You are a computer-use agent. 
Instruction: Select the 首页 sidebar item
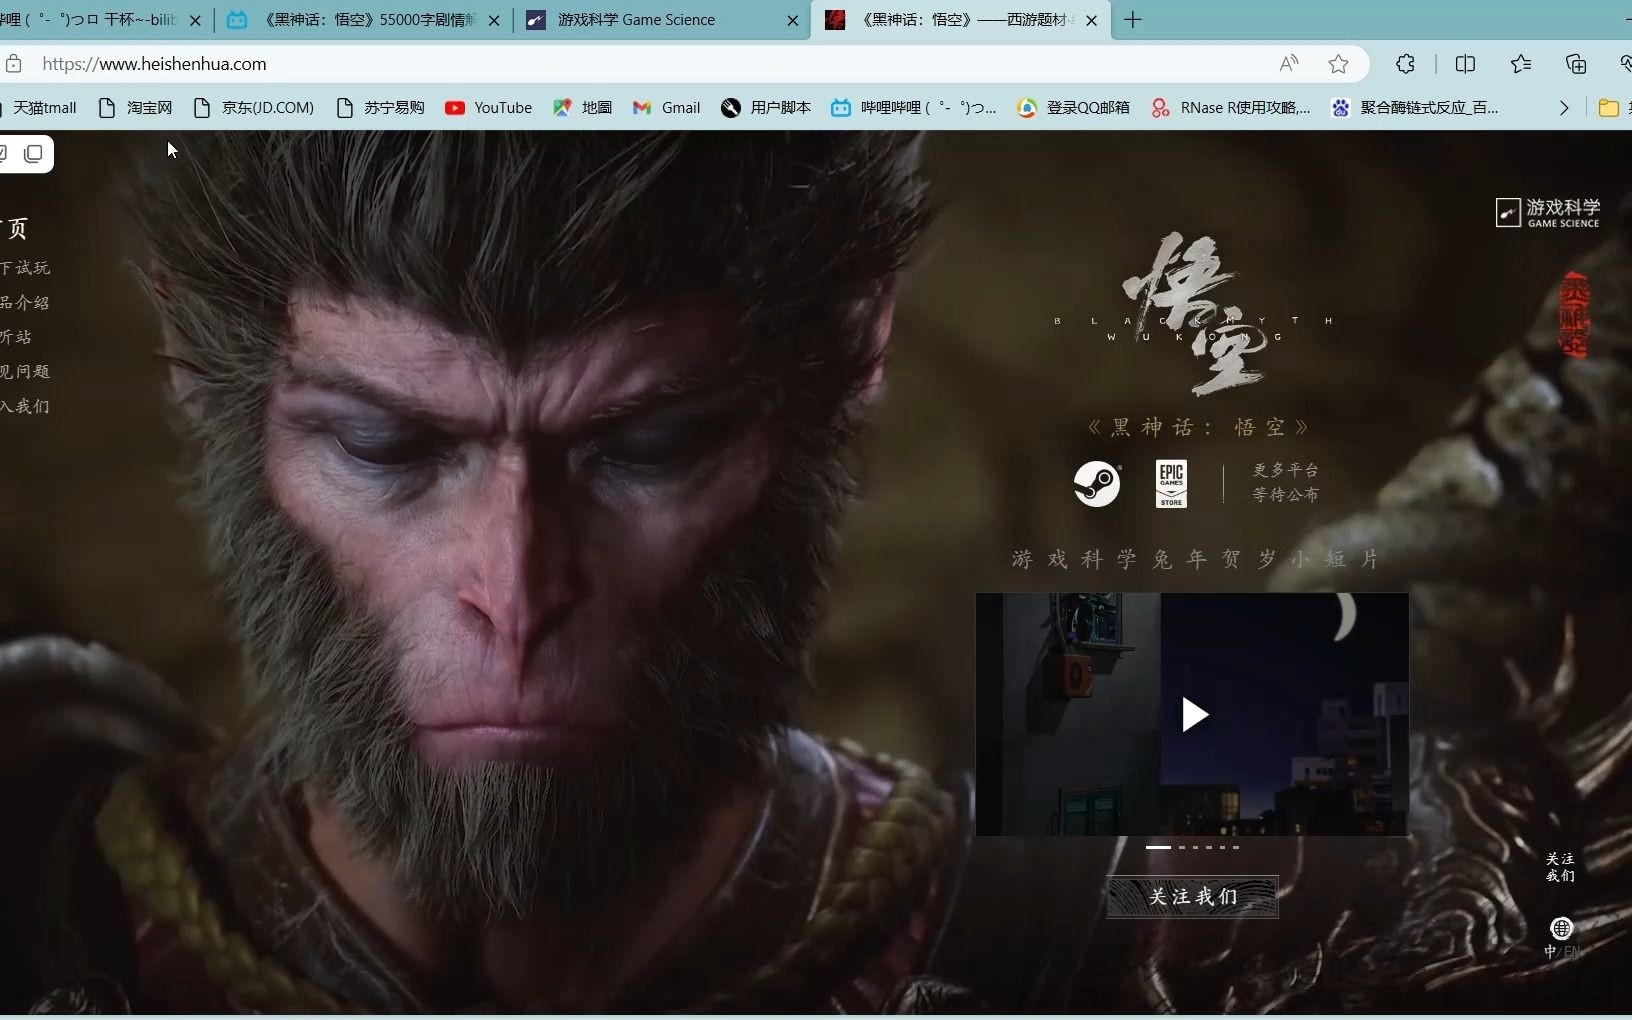point(15,228)
